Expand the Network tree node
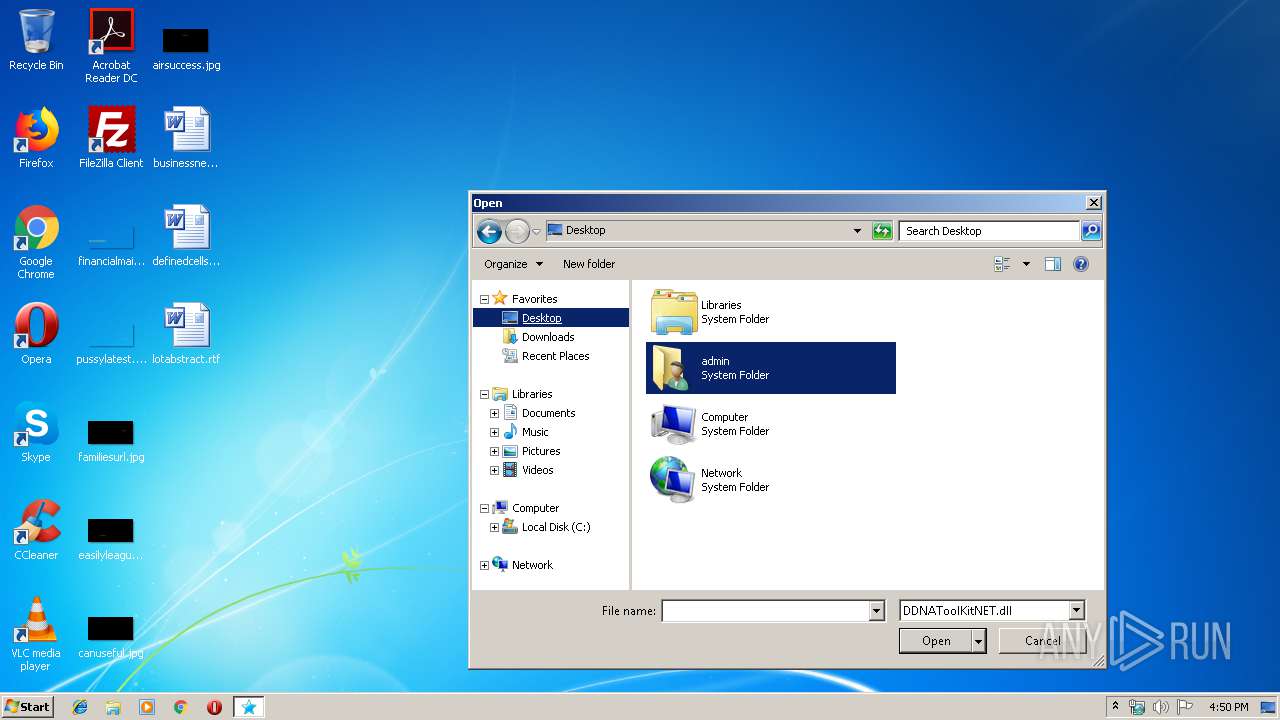The height and width of the screenshot is (720, 1280). [x=485, y=565]
